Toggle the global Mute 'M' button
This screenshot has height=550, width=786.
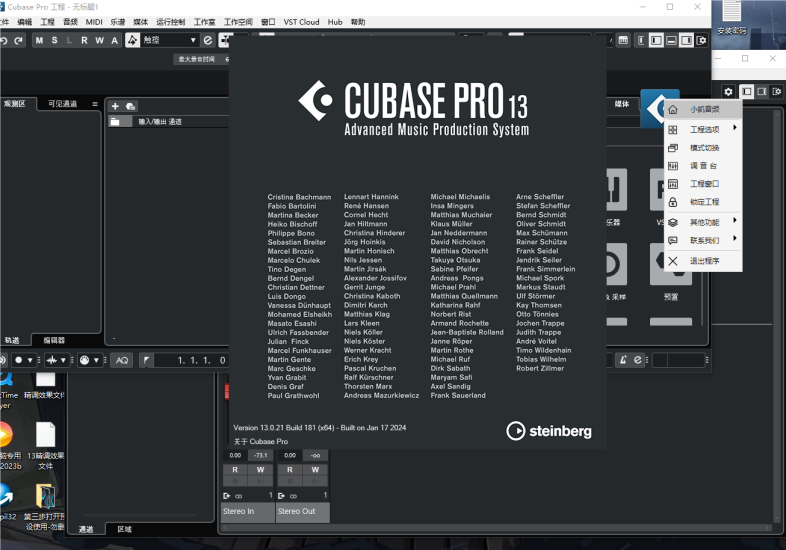(40, 40)
